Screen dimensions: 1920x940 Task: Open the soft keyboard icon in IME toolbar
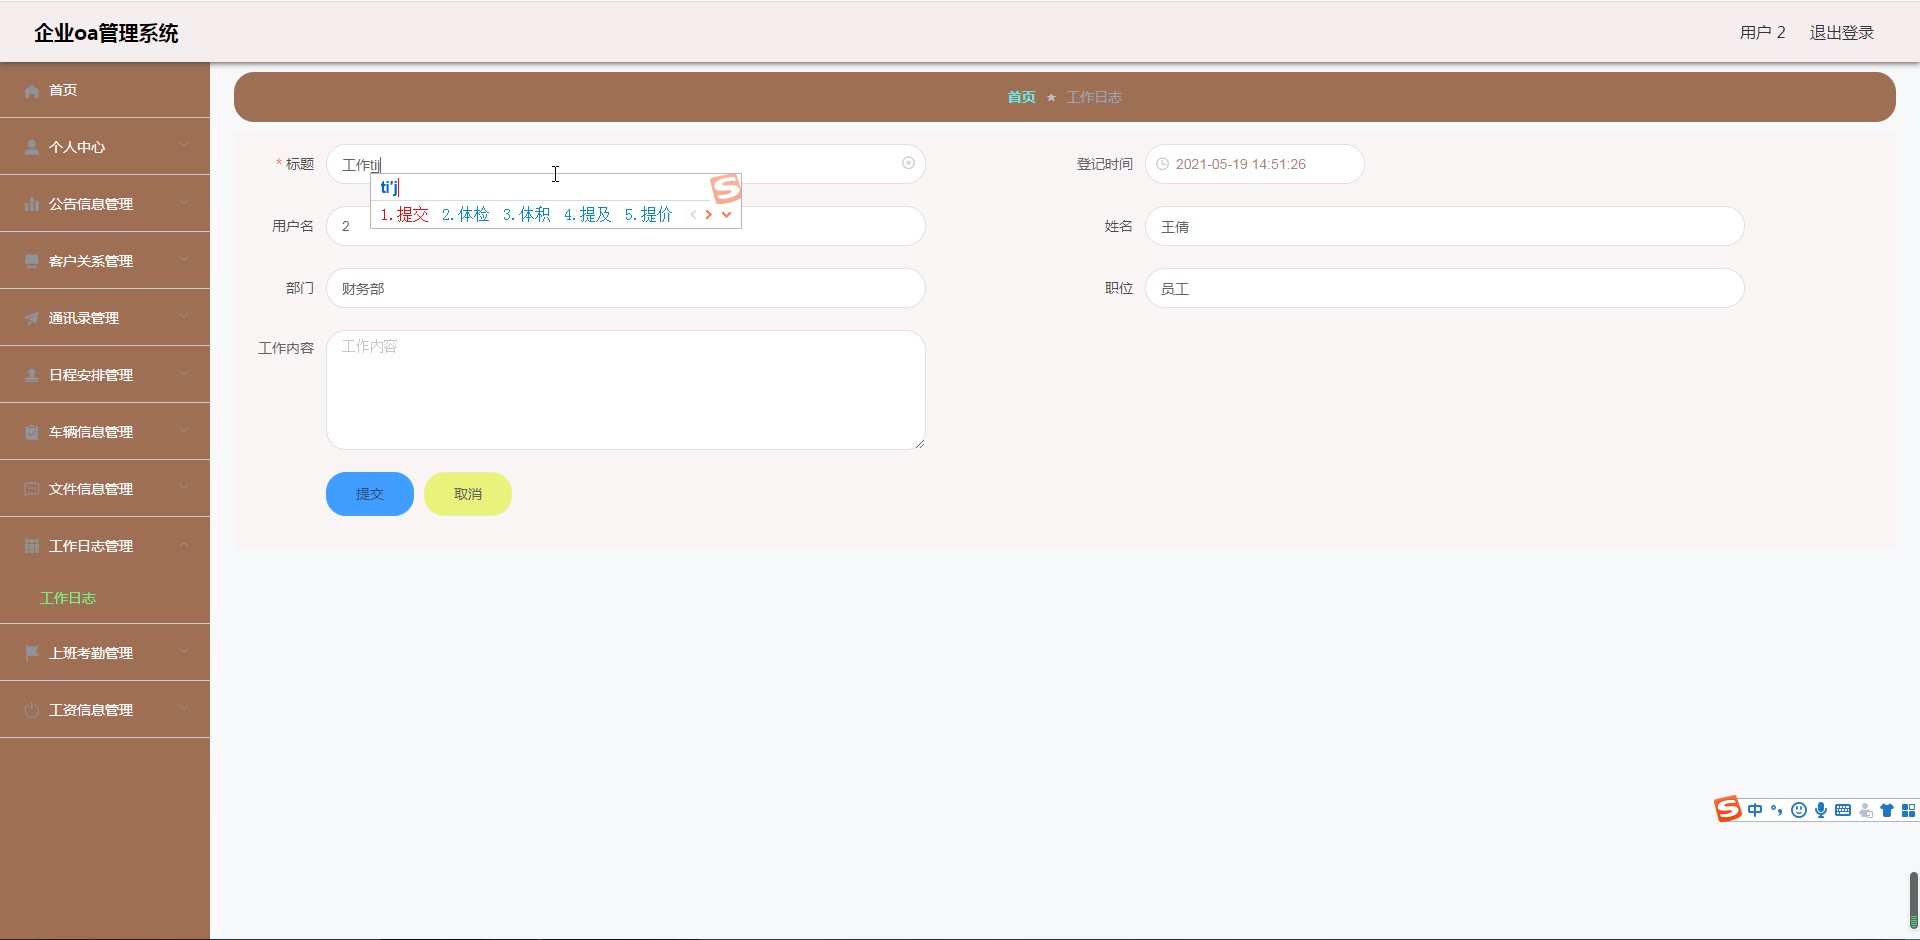1843,811
